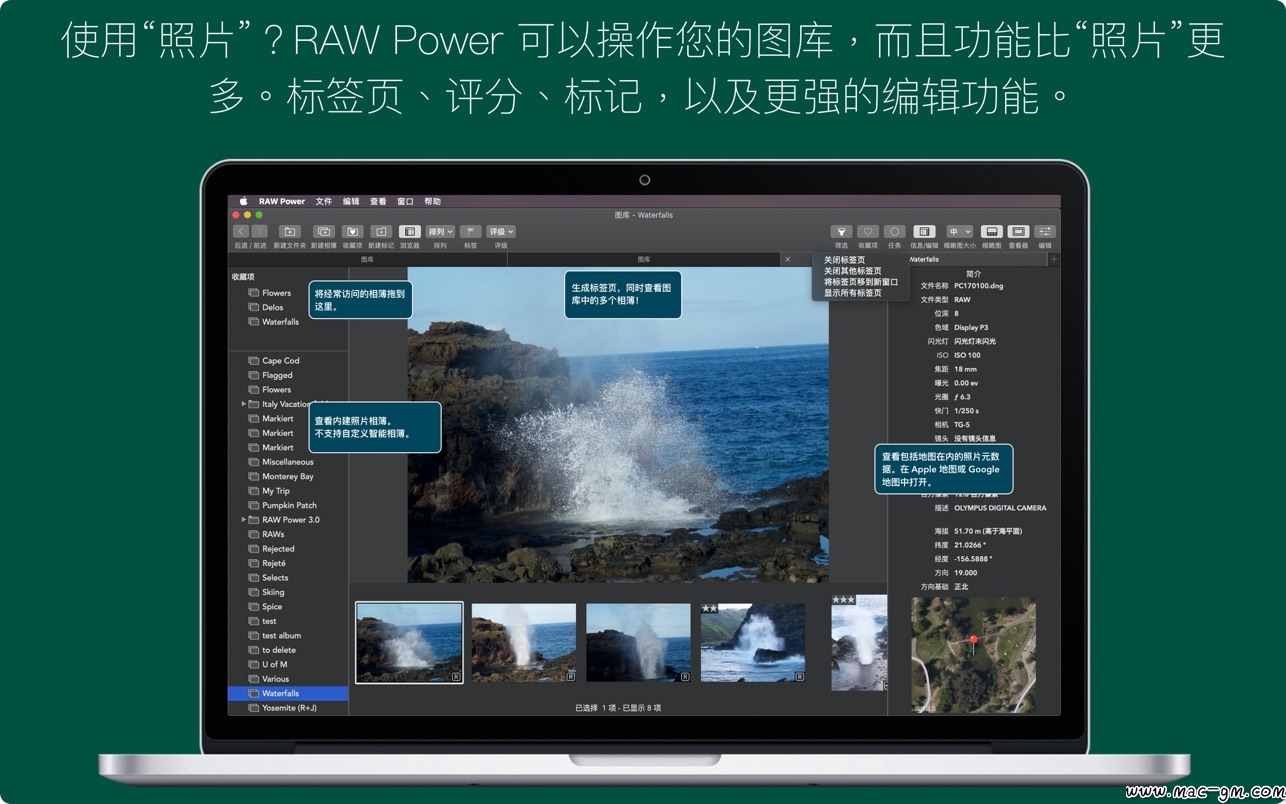Select the second waterfall thumbnail in filmstrip

[524, 642]
